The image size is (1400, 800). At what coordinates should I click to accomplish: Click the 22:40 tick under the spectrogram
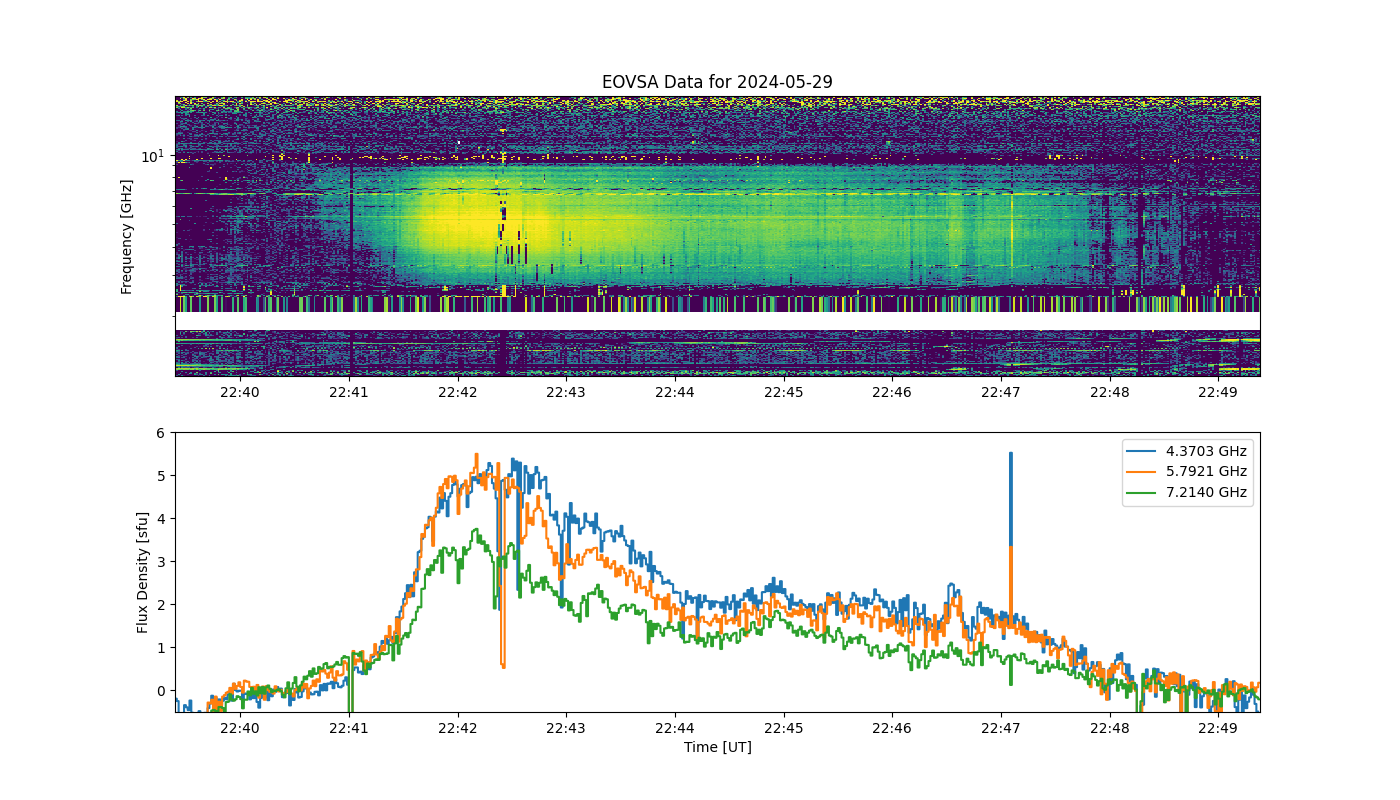[x=240, y=392]
